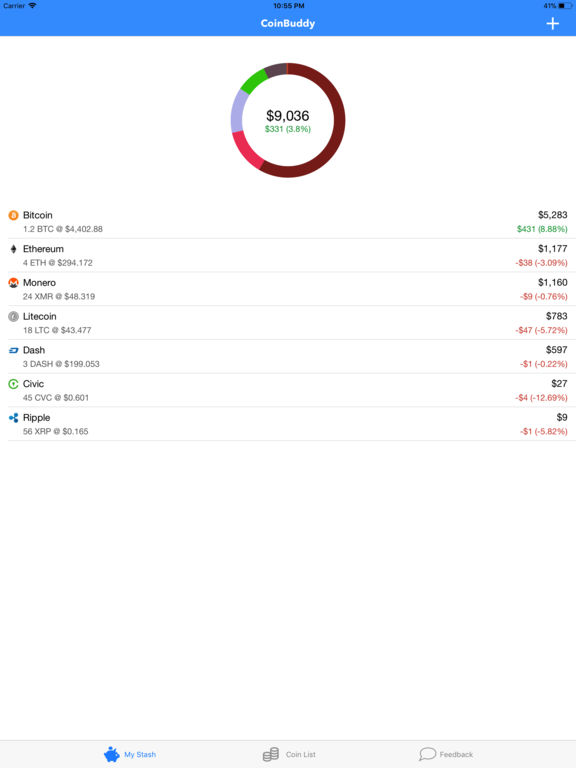The image size is (576, 768).
Task: Tap the plus icon to add a coin
Action: pyautogui.click(x=552, y=24)
